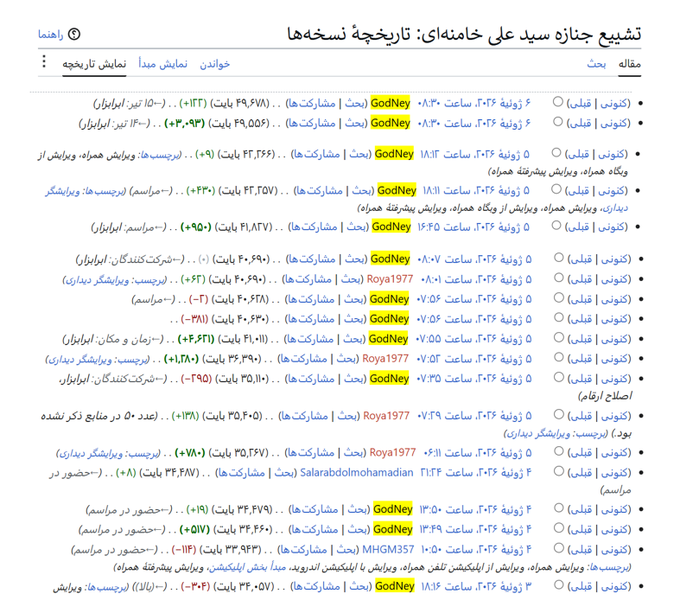The image size is (680, 613).
Task: Select radio button for July 4 13:50 revision
Action: coord(559,508)
